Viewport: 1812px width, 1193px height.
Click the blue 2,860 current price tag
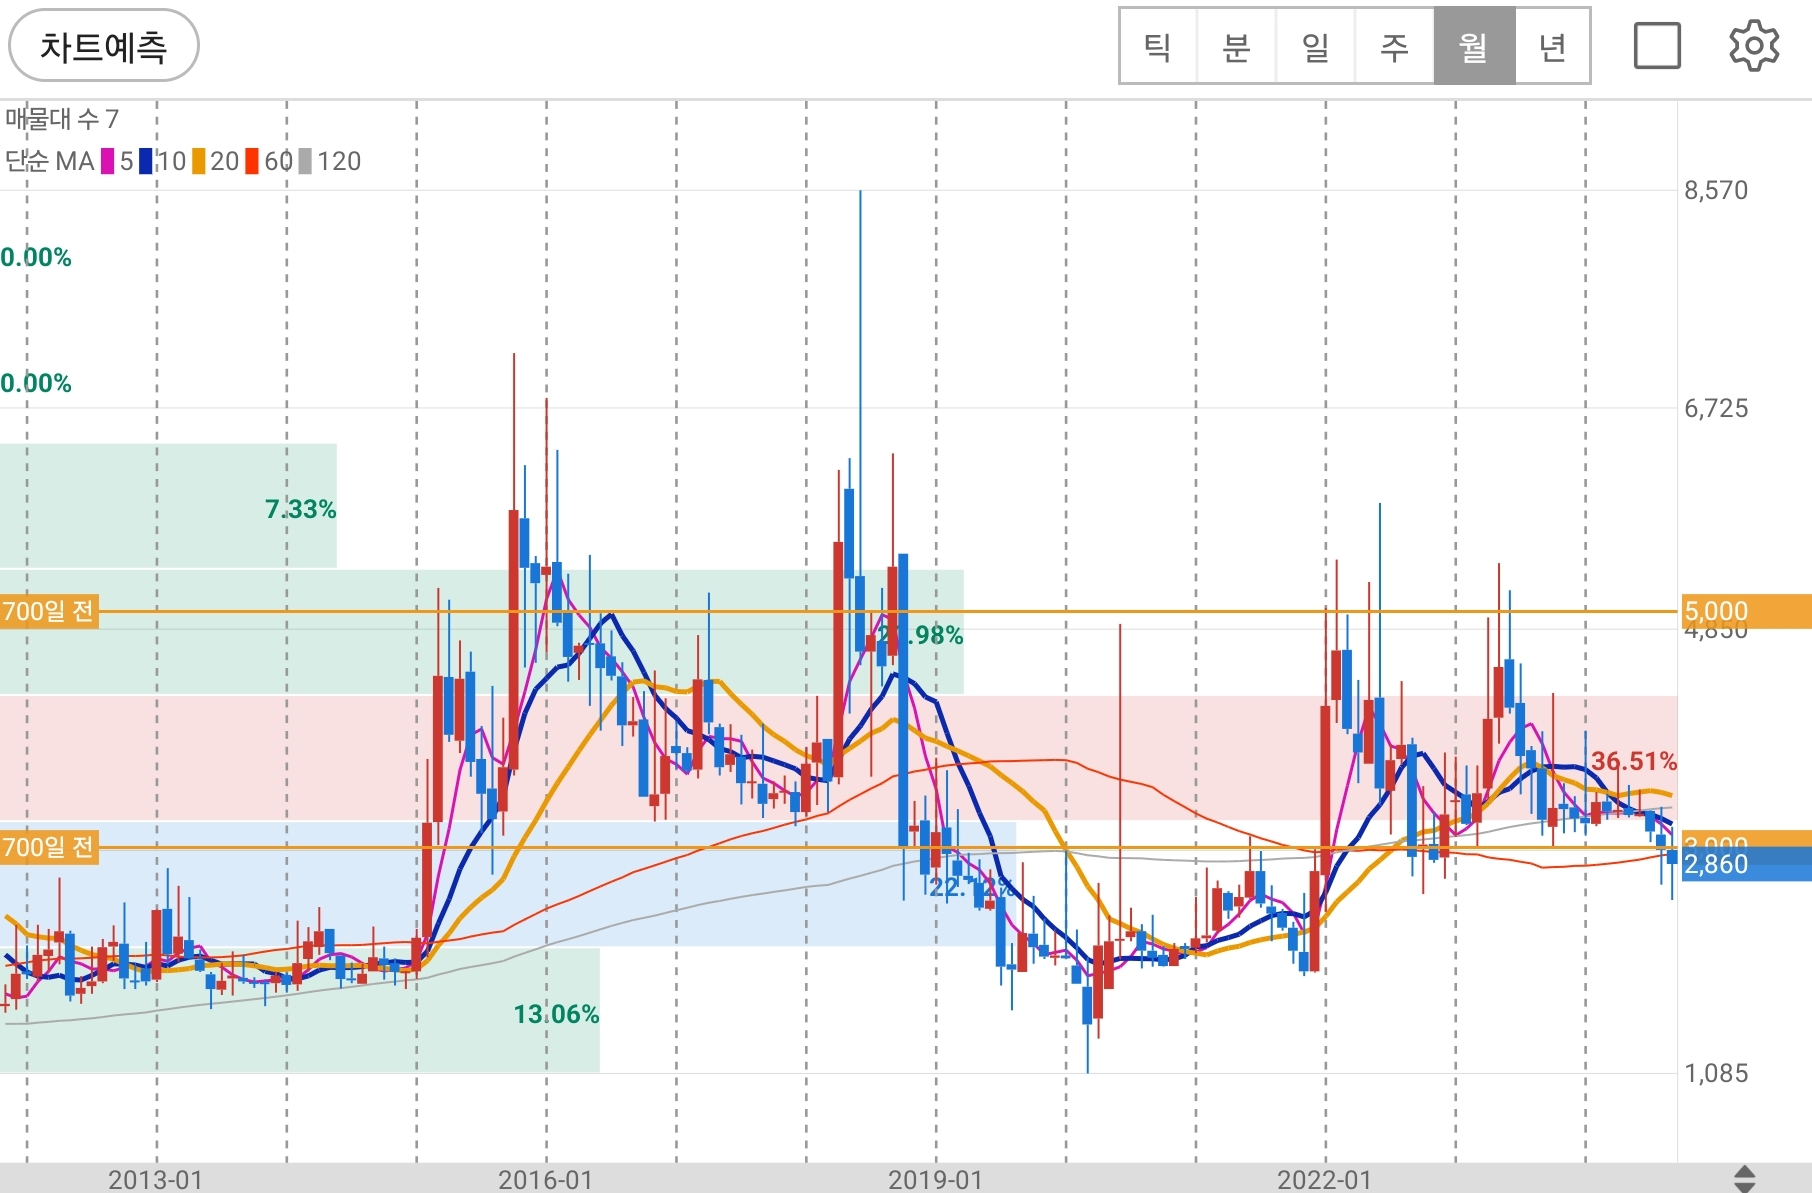click(1746, 864)
